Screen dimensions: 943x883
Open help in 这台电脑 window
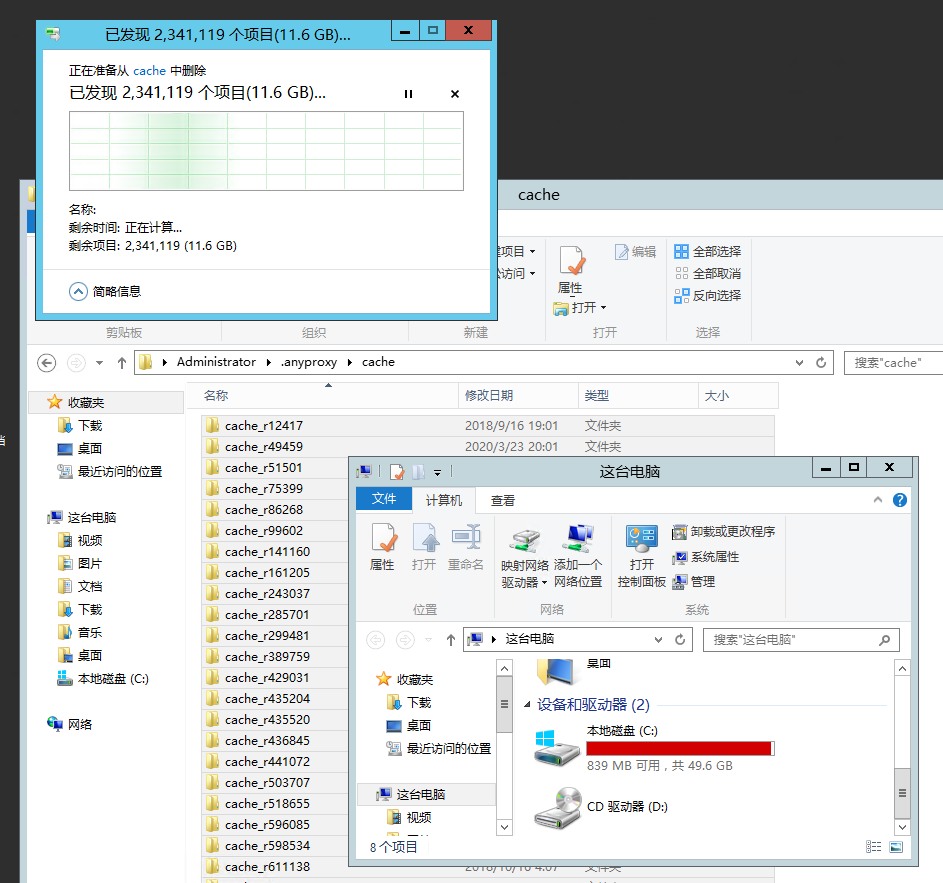pyautogui.click(x=900, y=500)
